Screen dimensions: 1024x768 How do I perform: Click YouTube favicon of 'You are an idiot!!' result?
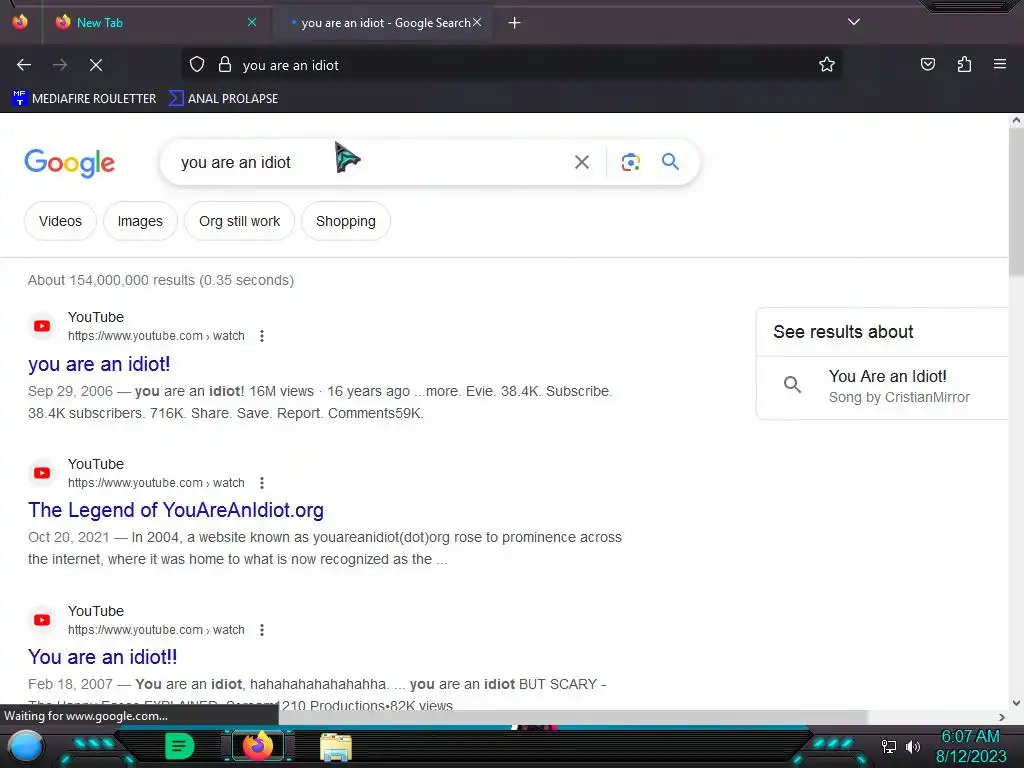click(x=42, y=620)
